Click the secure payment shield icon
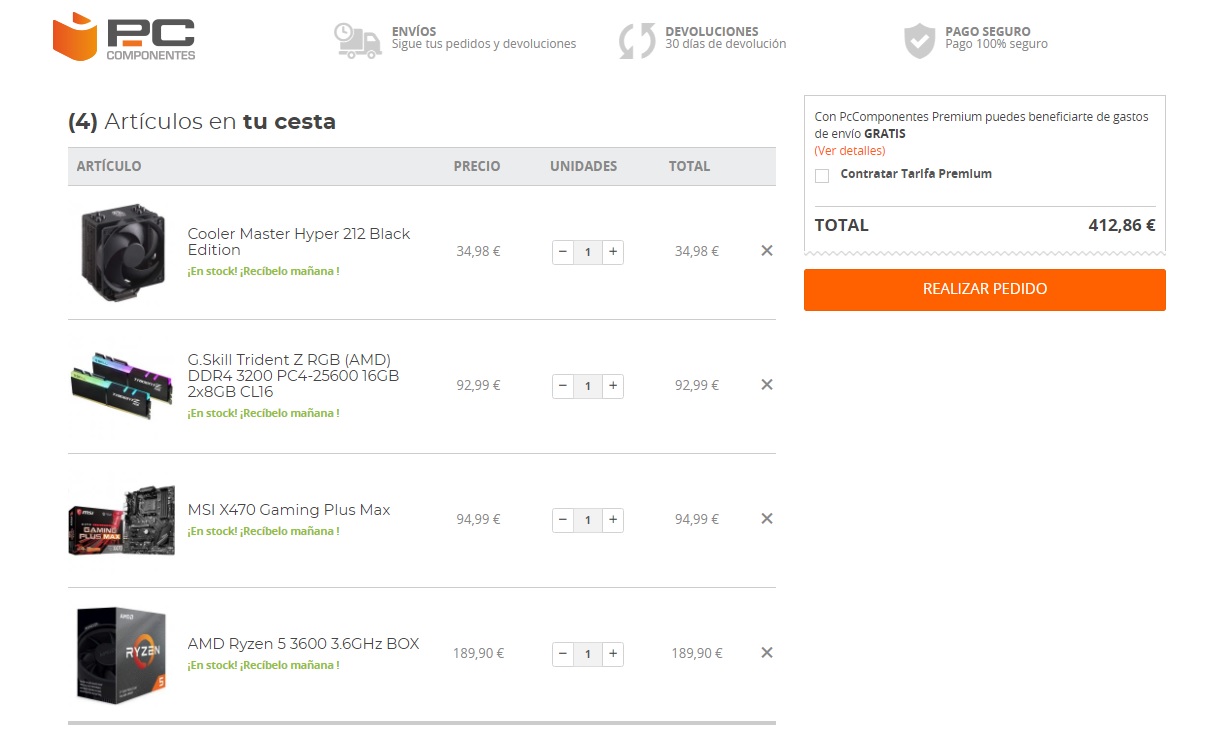This screenshot has height=737, width=1216. [919, 40]
